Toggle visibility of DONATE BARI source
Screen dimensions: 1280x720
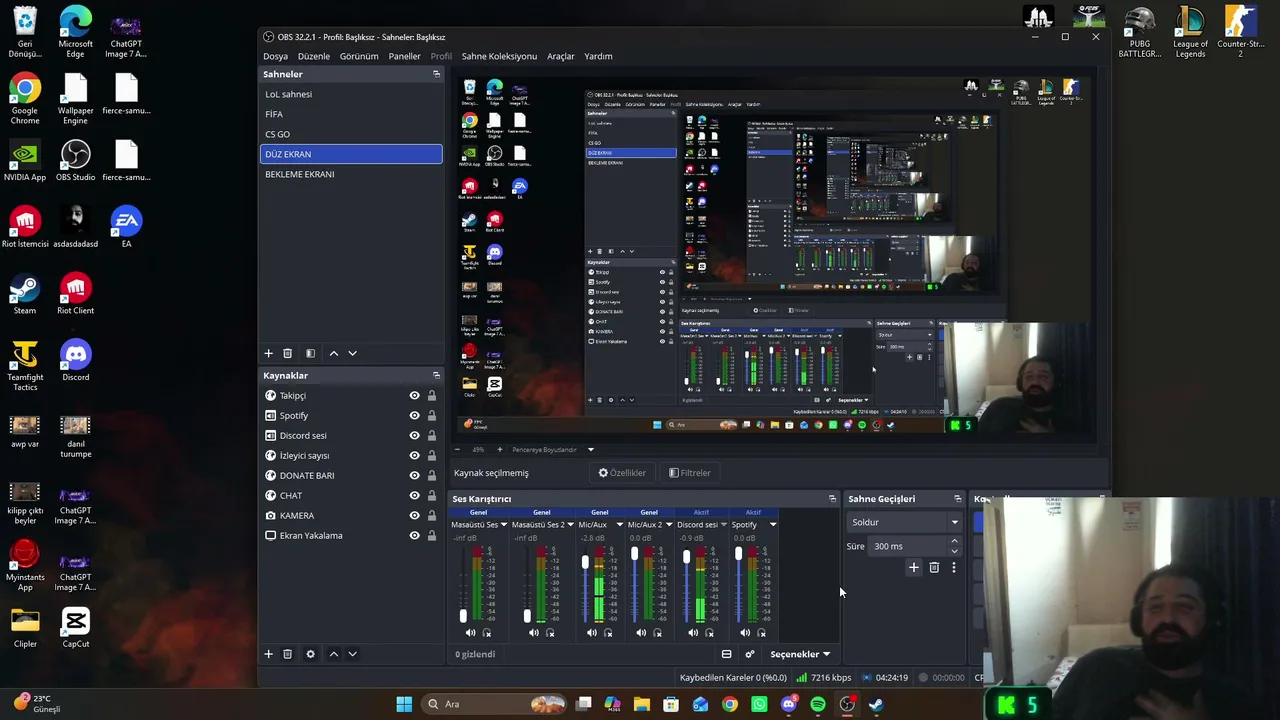pos(414,476)
